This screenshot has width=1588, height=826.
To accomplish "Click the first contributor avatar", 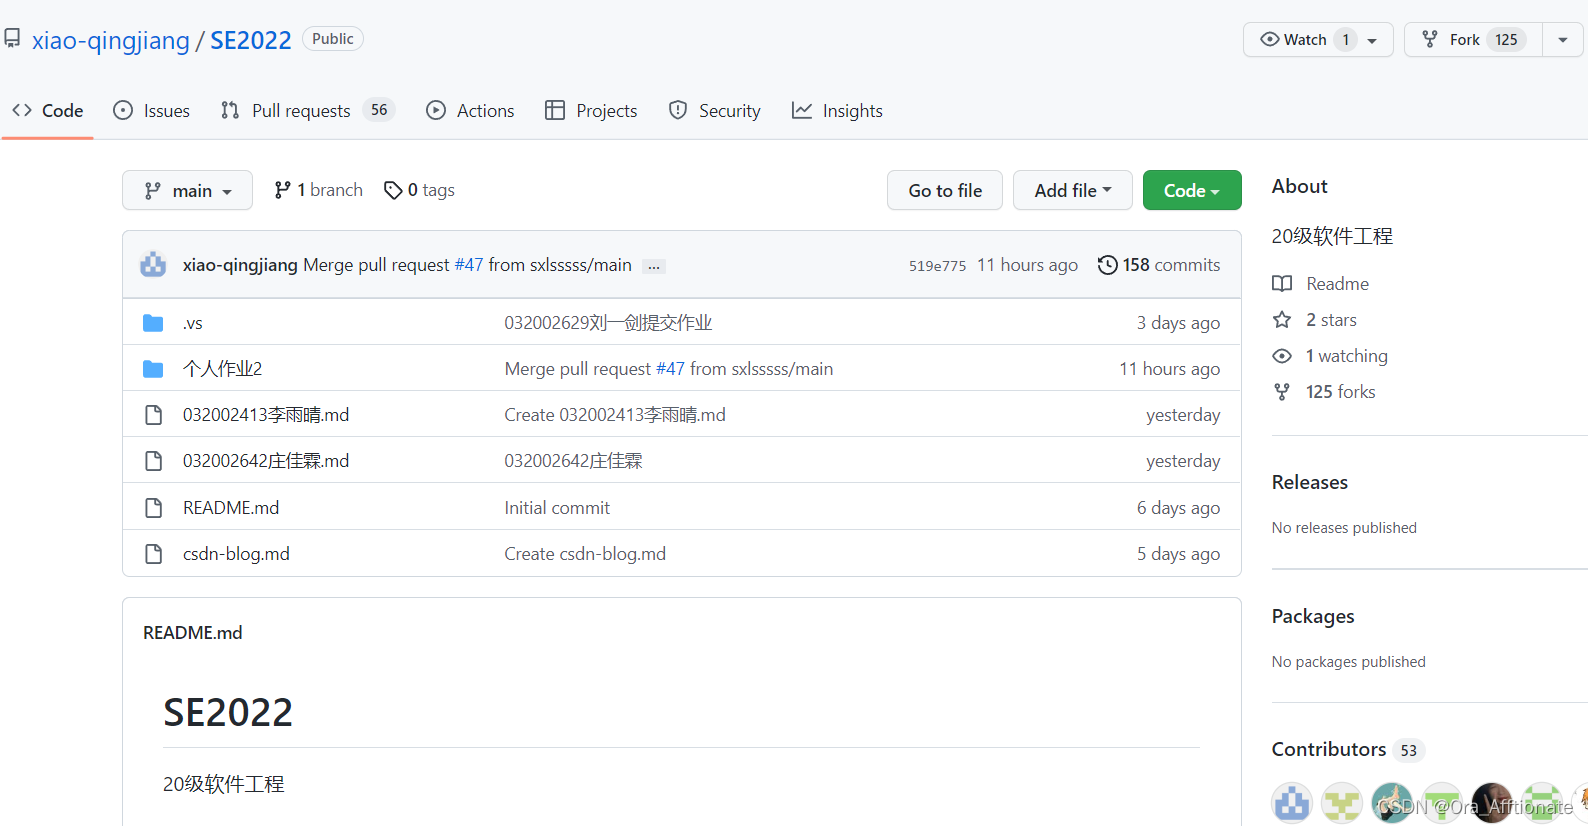I will pos(1292,803).
